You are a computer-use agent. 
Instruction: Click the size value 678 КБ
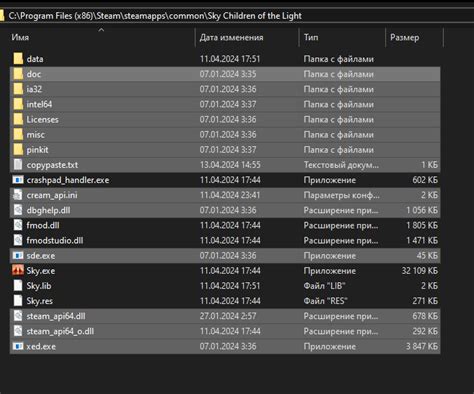tap(425, 316)
